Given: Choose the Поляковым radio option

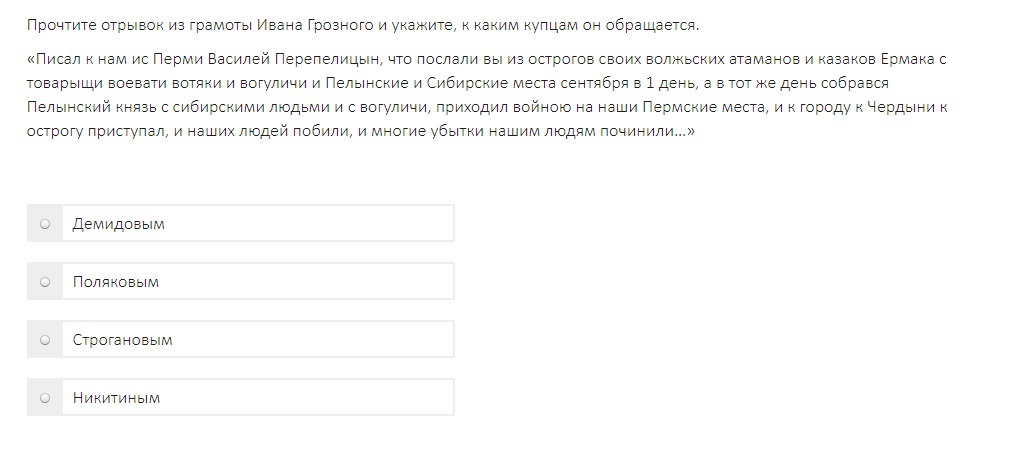Looking at the screenshot, I should pyautogui.click(x=45, y=282).
